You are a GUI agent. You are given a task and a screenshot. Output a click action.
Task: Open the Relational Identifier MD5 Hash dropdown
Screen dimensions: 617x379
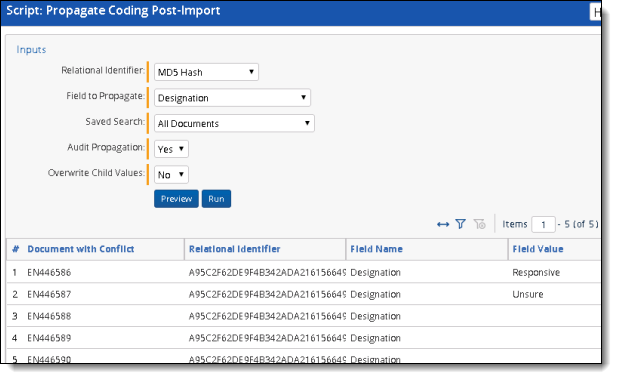(x=206, y=72)
